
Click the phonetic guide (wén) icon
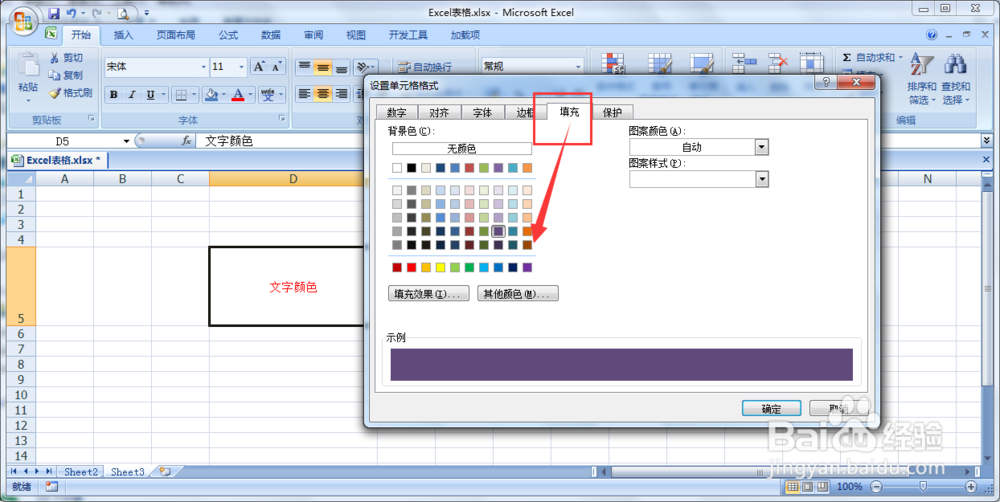click(268, 94)
